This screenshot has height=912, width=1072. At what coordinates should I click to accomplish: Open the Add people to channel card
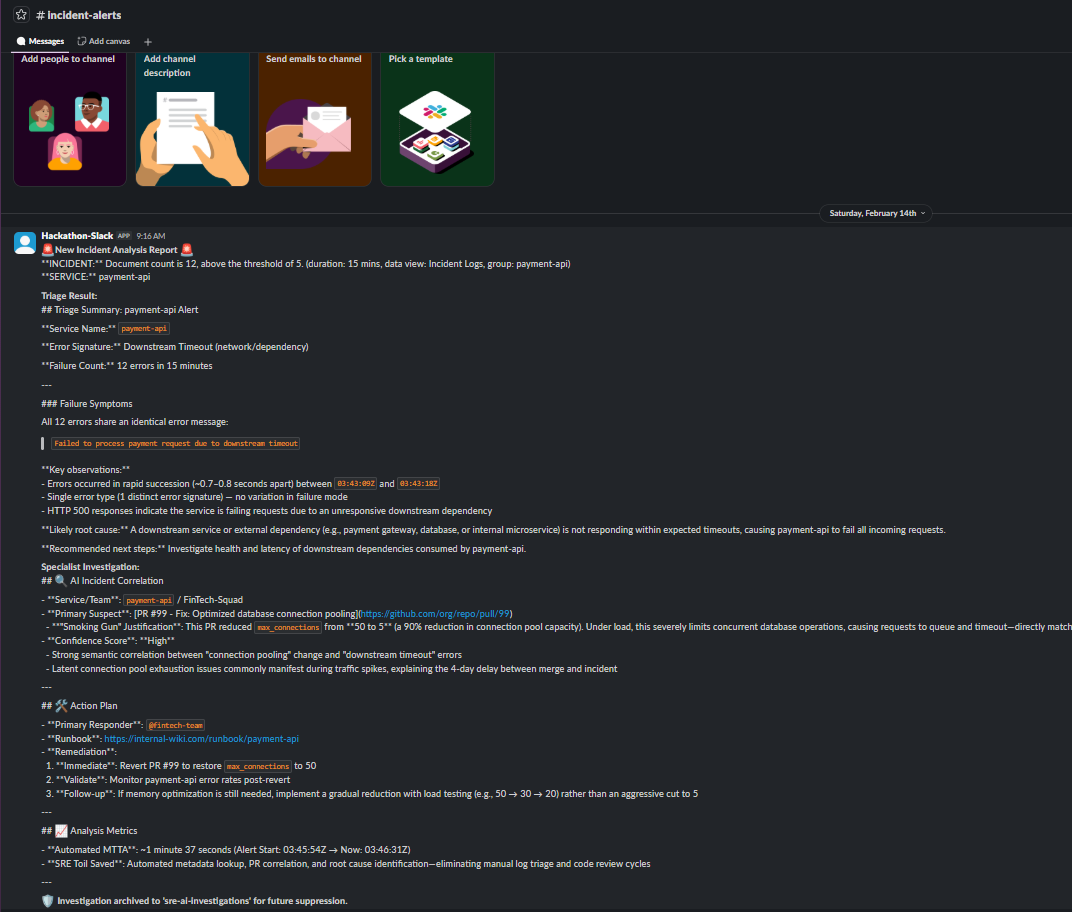[70, 119]
